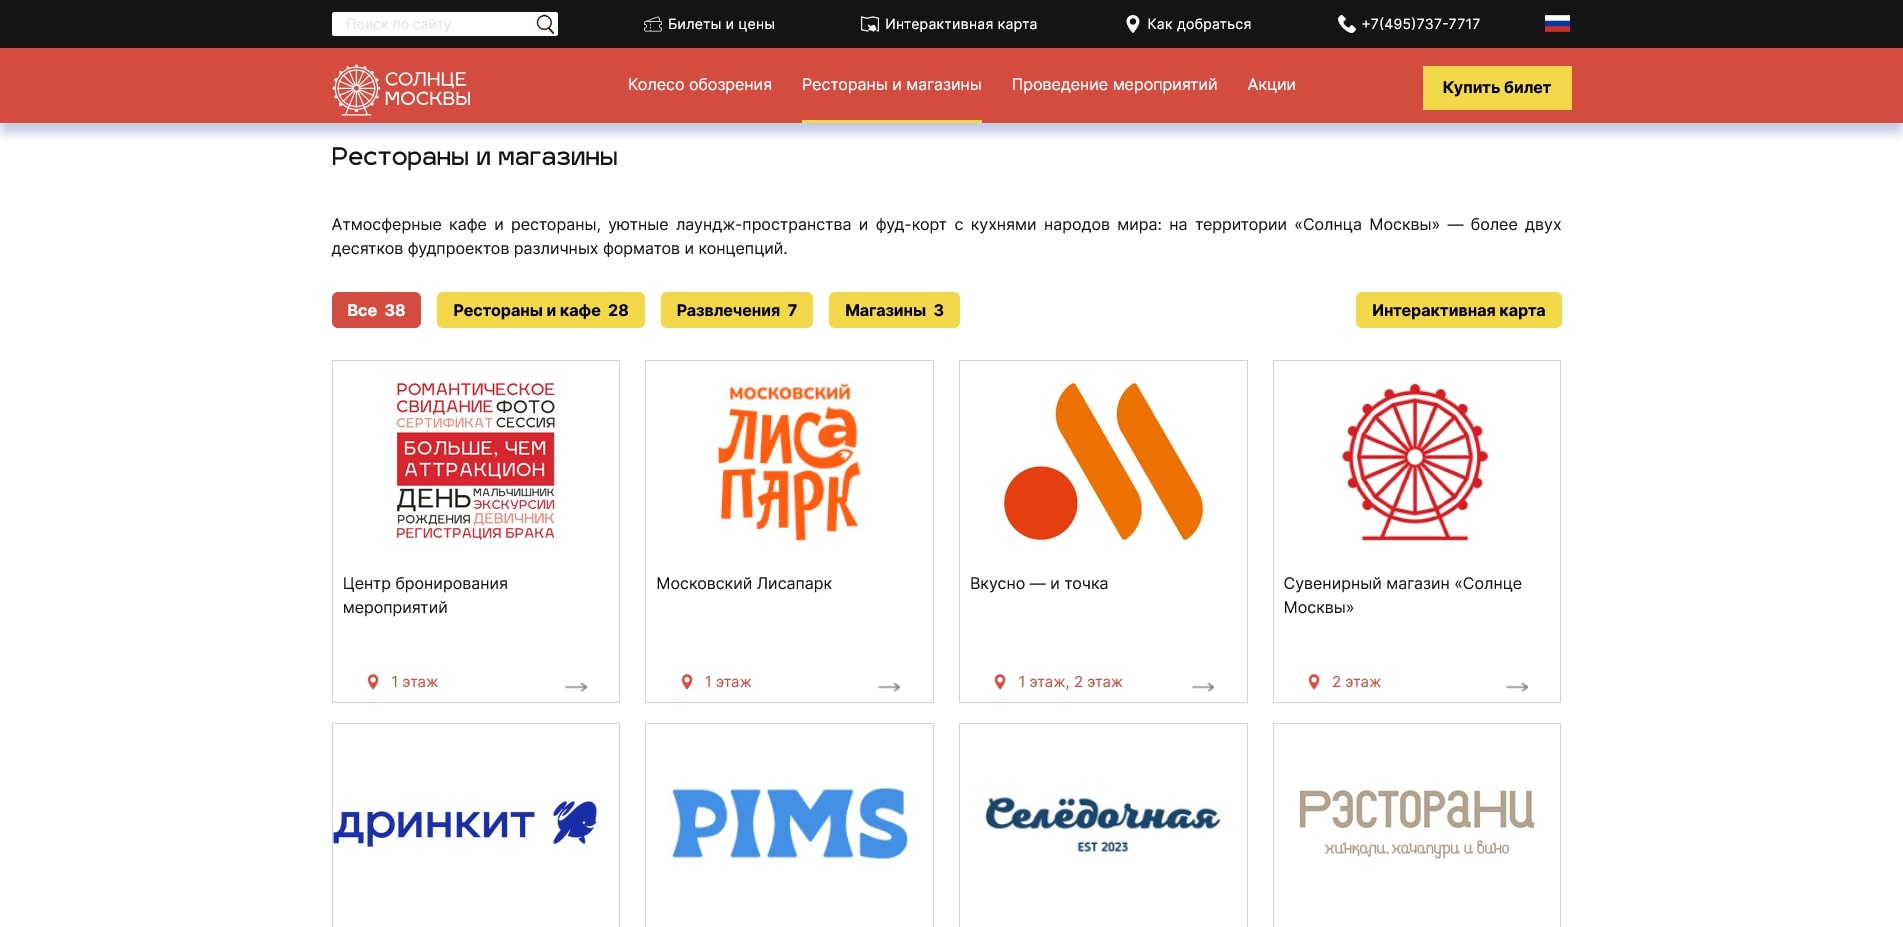Open Проведение мероприятий menu item

(x=1114, y=85)
